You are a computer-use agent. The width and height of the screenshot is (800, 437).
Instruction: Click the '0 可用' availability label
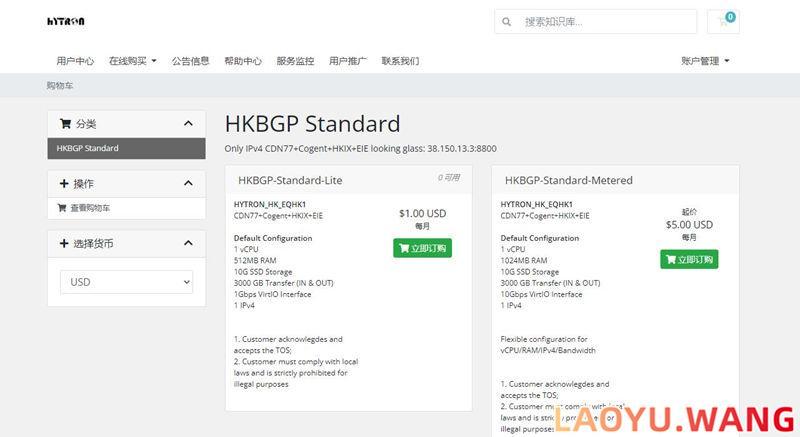(448, 177)
